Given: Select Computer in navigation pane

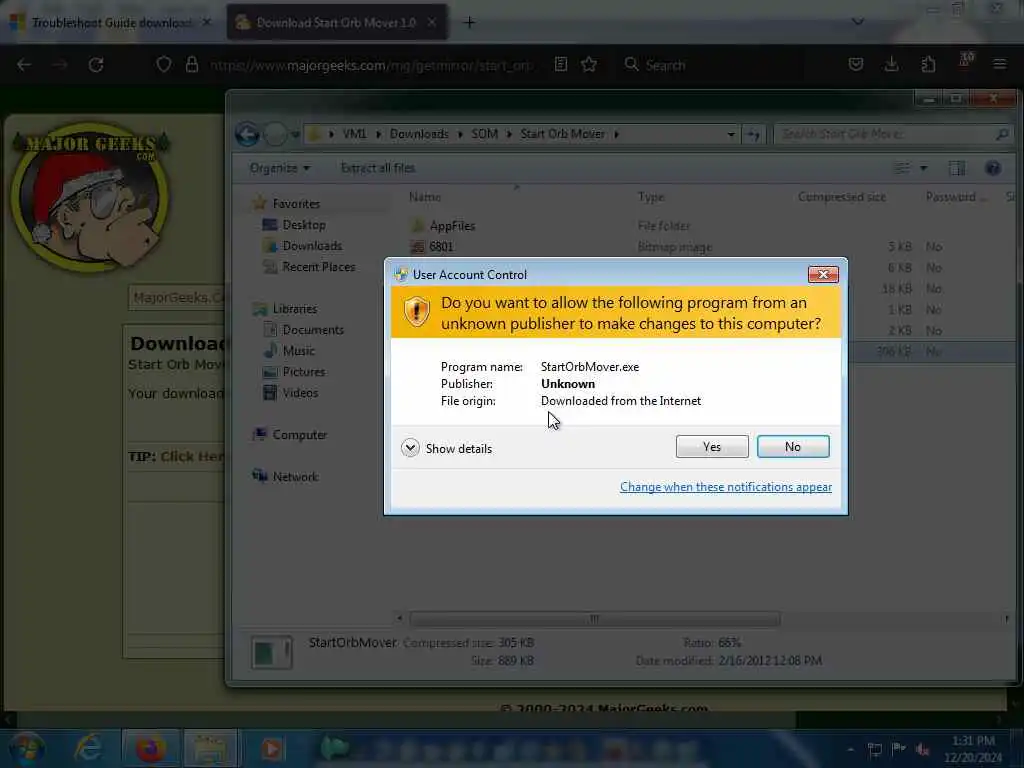Looking at the screenshot, I should coord(299,435).
